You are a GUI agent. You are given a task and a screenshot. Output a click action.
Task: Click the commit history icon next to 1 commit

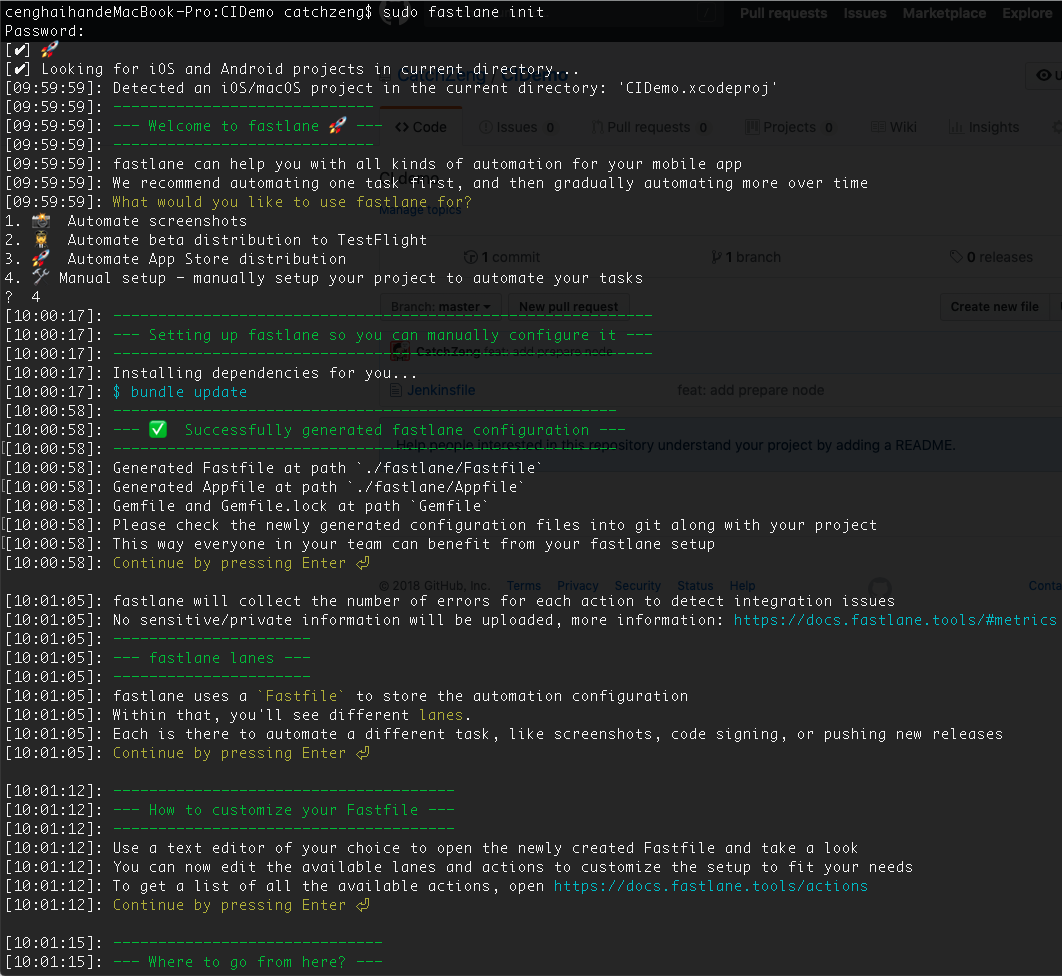tap(471, 257)
